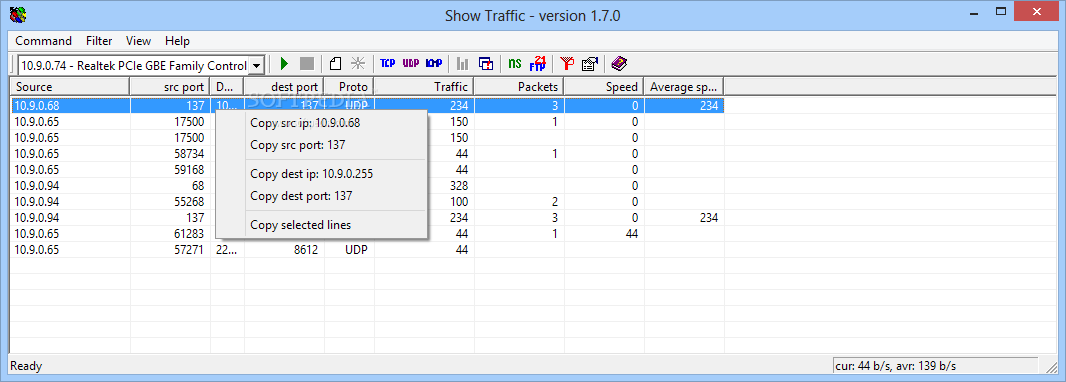Select the row with src port 68
The width and height of the screenshot is (1066, 382).
pos(367,186)
